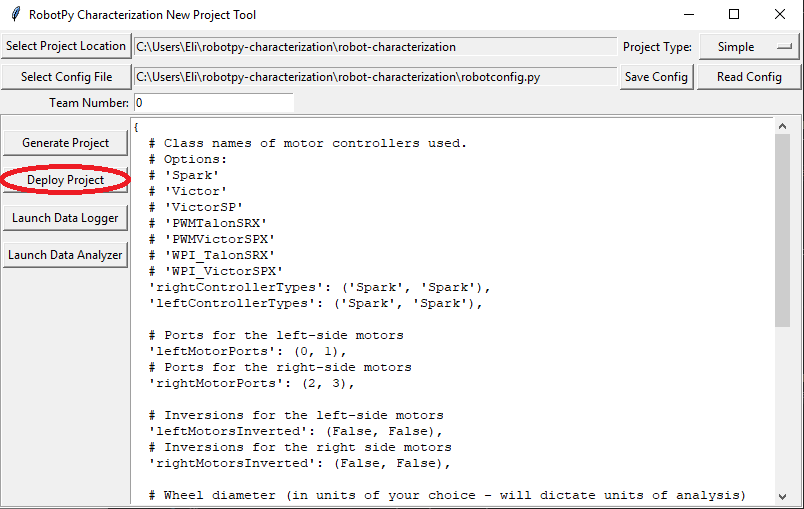
Task: Close the RobotPy Characterization window
Action: pyautogui.click(x=780, y=15)
